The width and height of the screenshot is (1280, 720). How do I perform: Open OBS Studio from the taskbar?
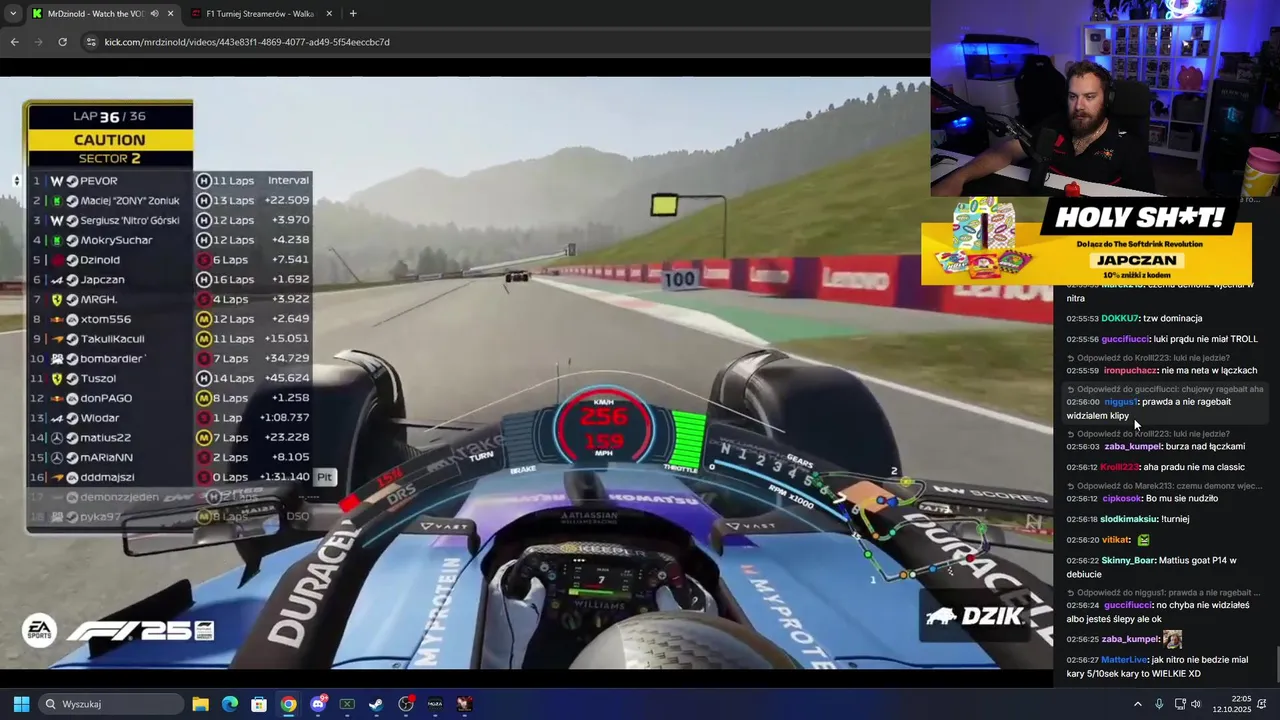pyautogui.click(x=406, y=704)
